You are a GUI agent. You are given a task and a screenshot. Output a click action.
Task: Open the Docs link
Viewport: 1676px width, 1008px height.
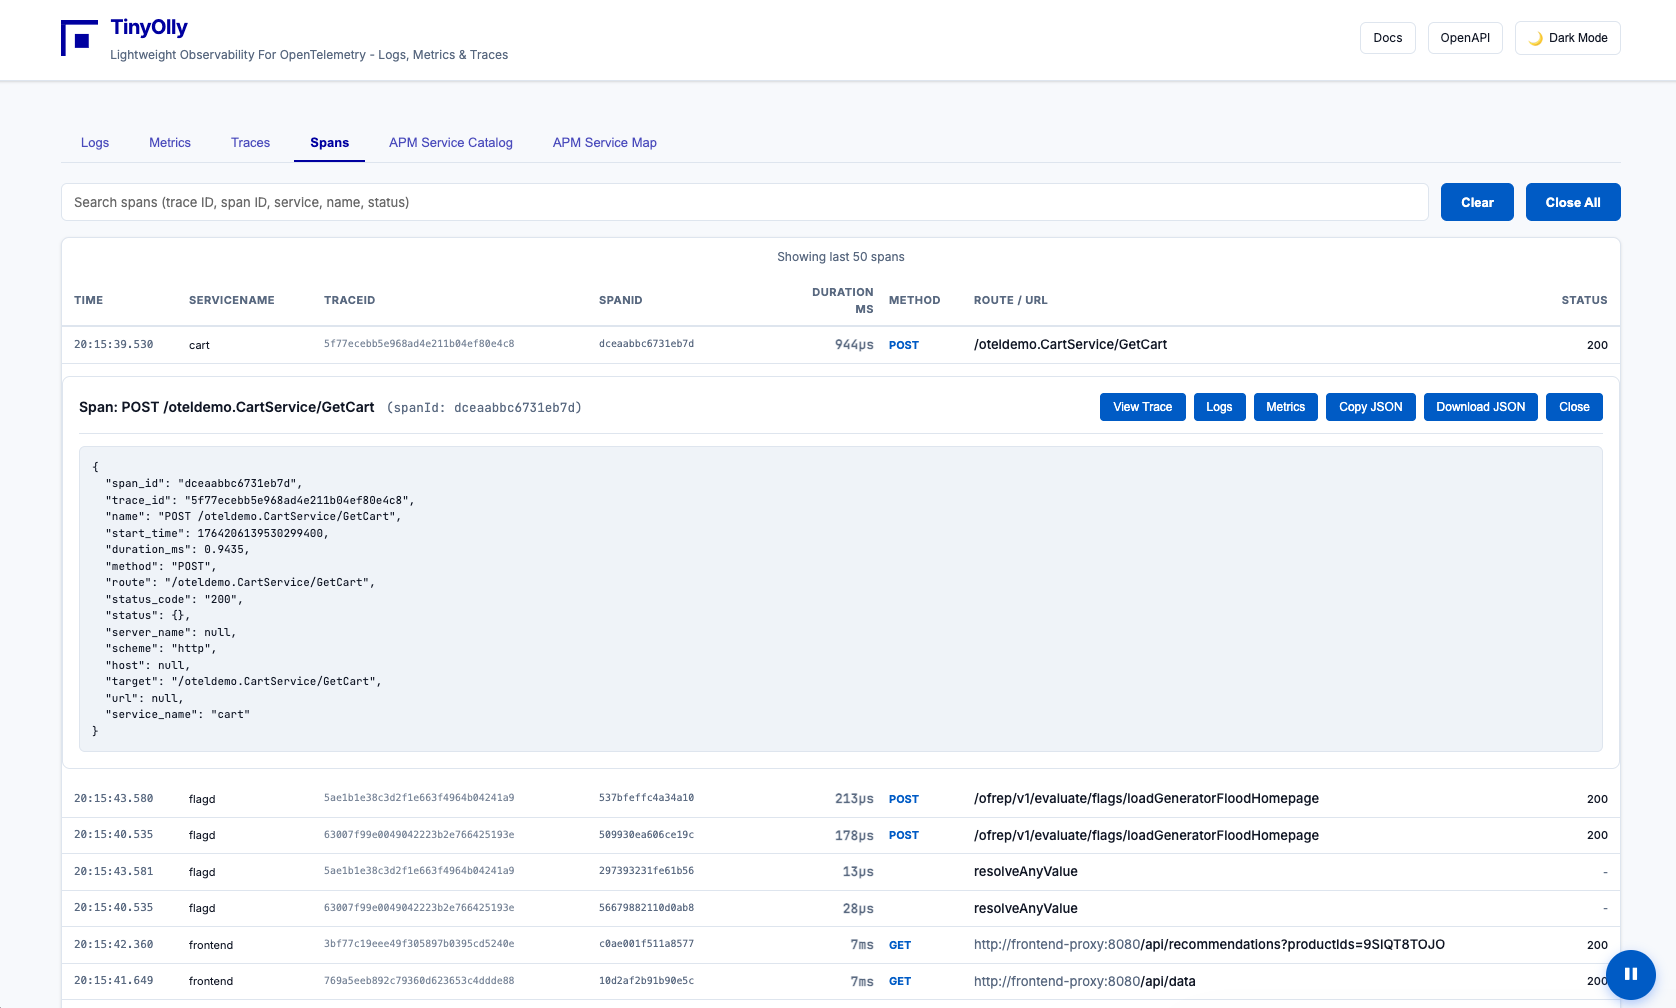1387,38
